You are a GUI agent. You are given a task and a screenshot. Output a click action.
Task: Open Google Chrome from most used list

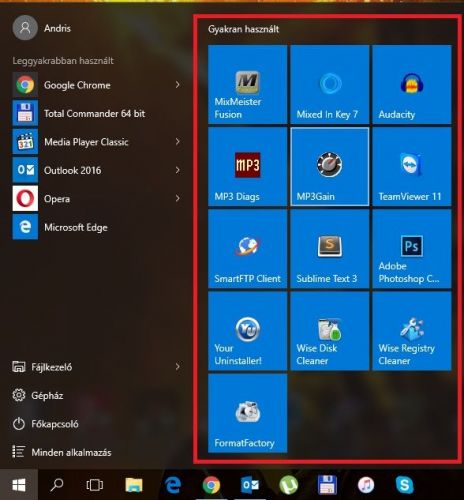98,85
